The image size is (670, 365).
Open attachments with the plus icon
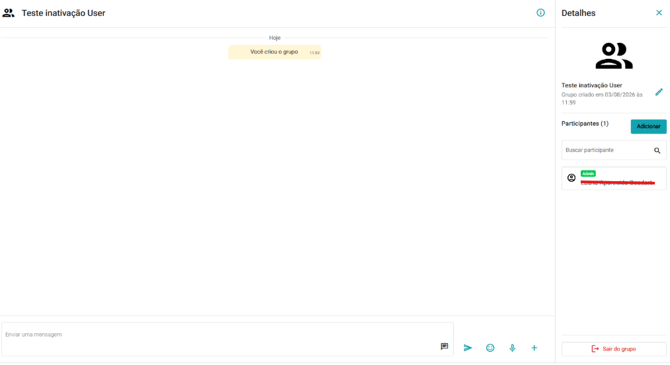pos(534,348)
